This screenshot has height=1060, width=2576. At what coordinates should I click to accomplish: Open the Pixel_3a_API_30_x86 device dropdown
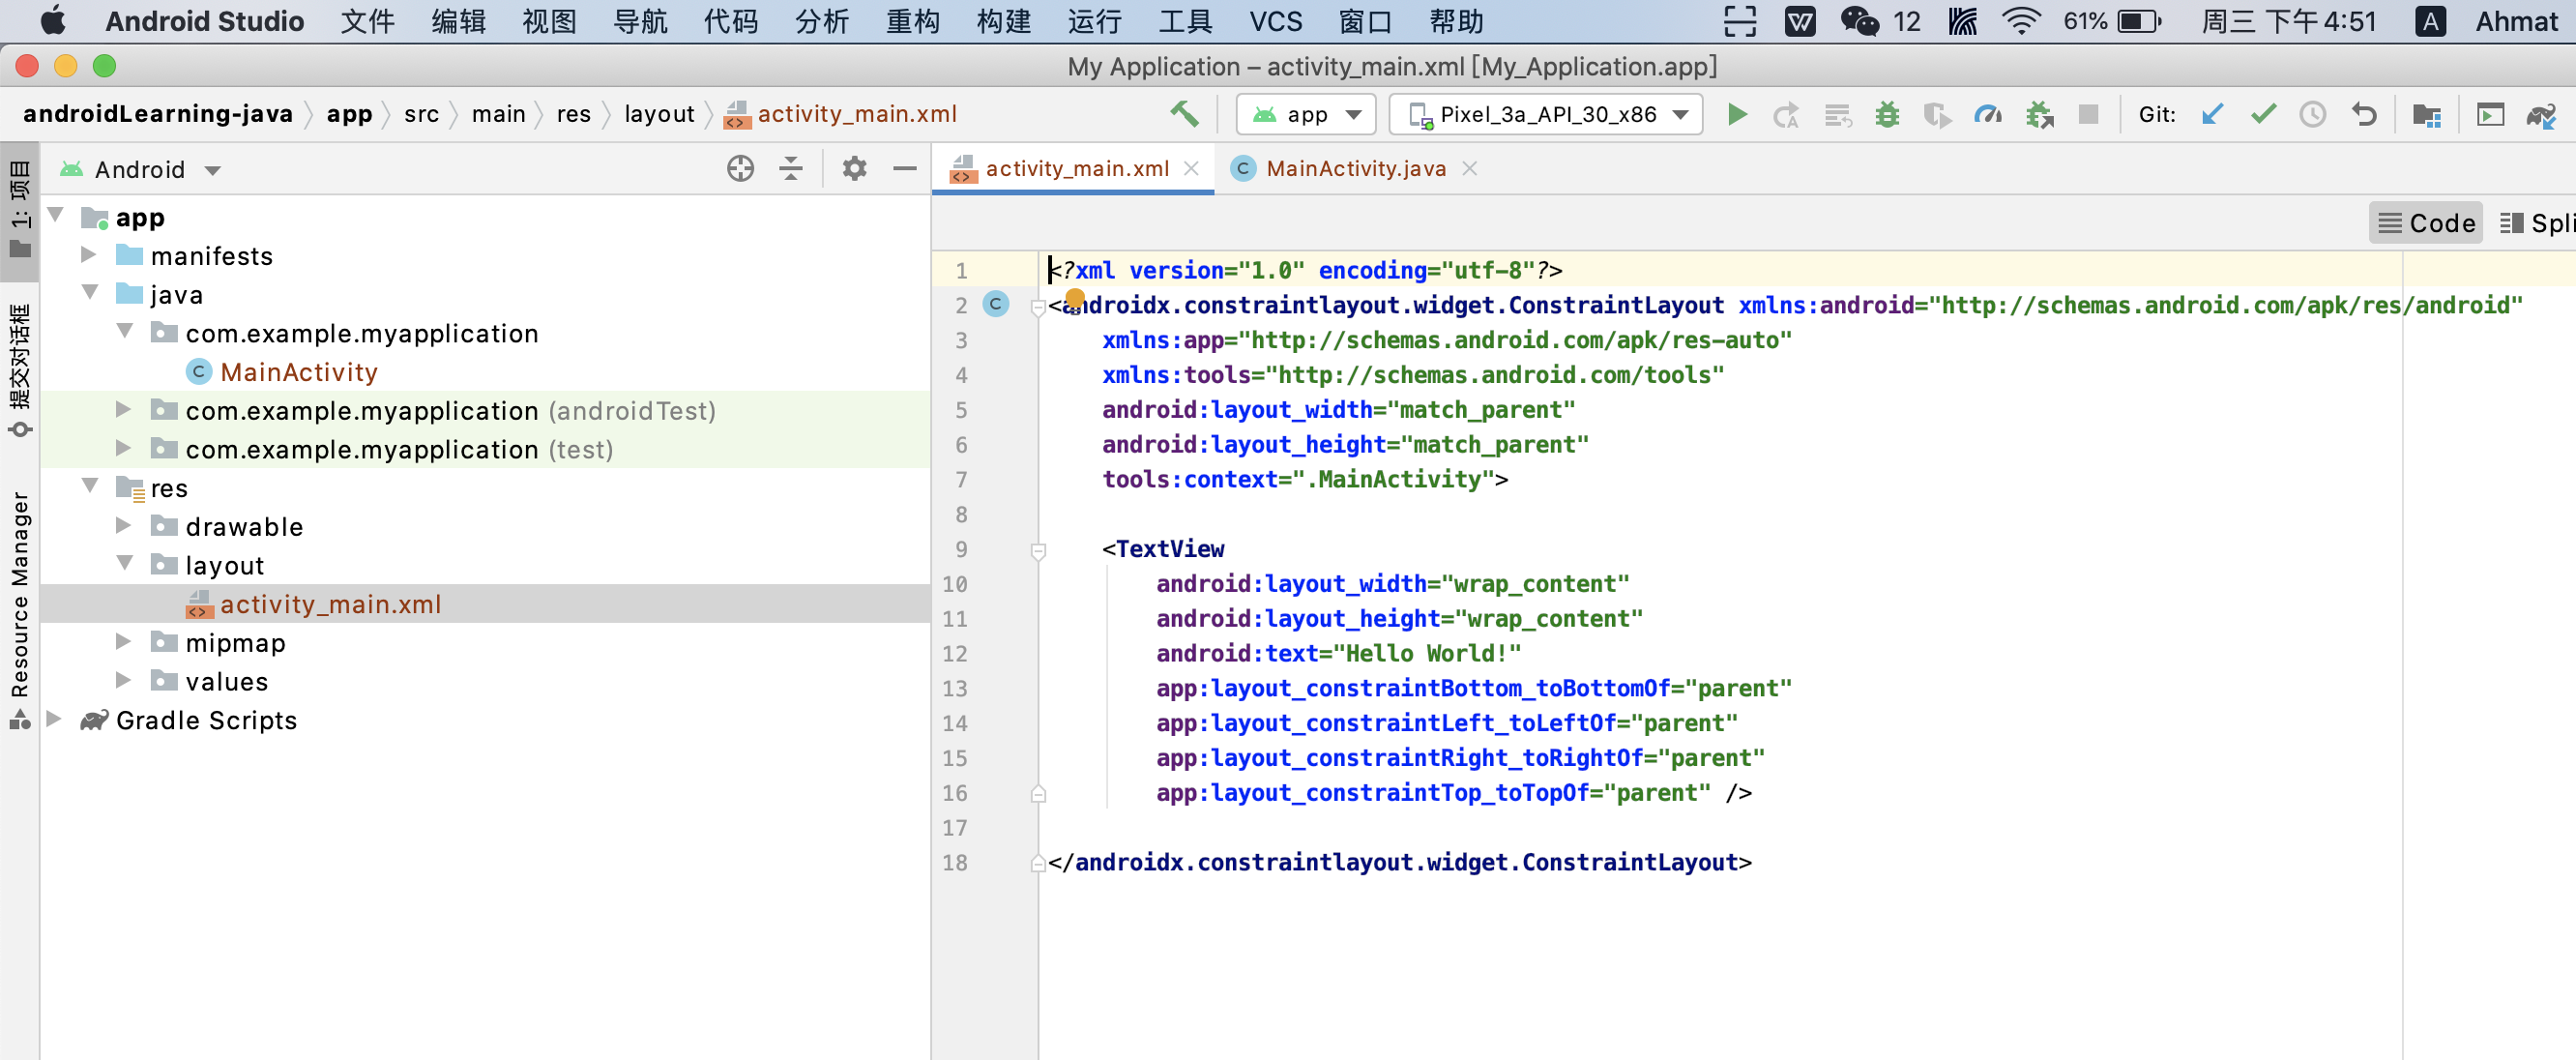coord(1546,114)
